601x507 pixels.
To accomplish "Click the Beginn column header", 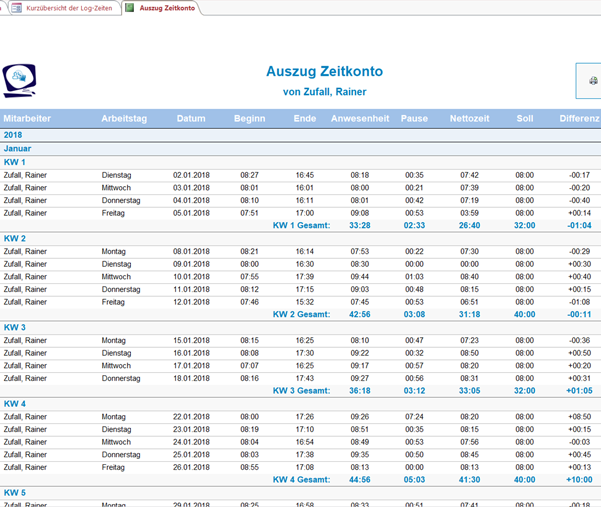I will 250,118.
